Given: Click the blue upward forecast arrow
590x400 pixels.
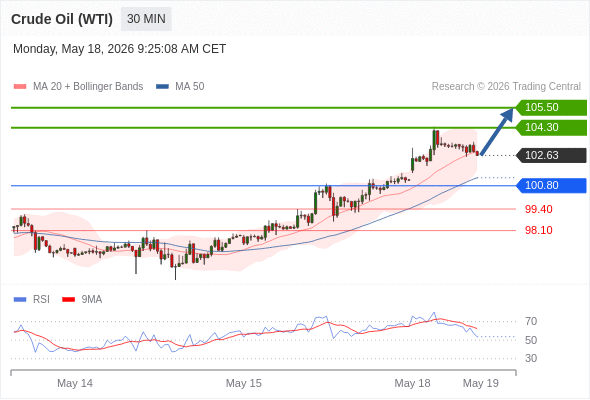Looking at the screenshot, I should pos(497,131).
